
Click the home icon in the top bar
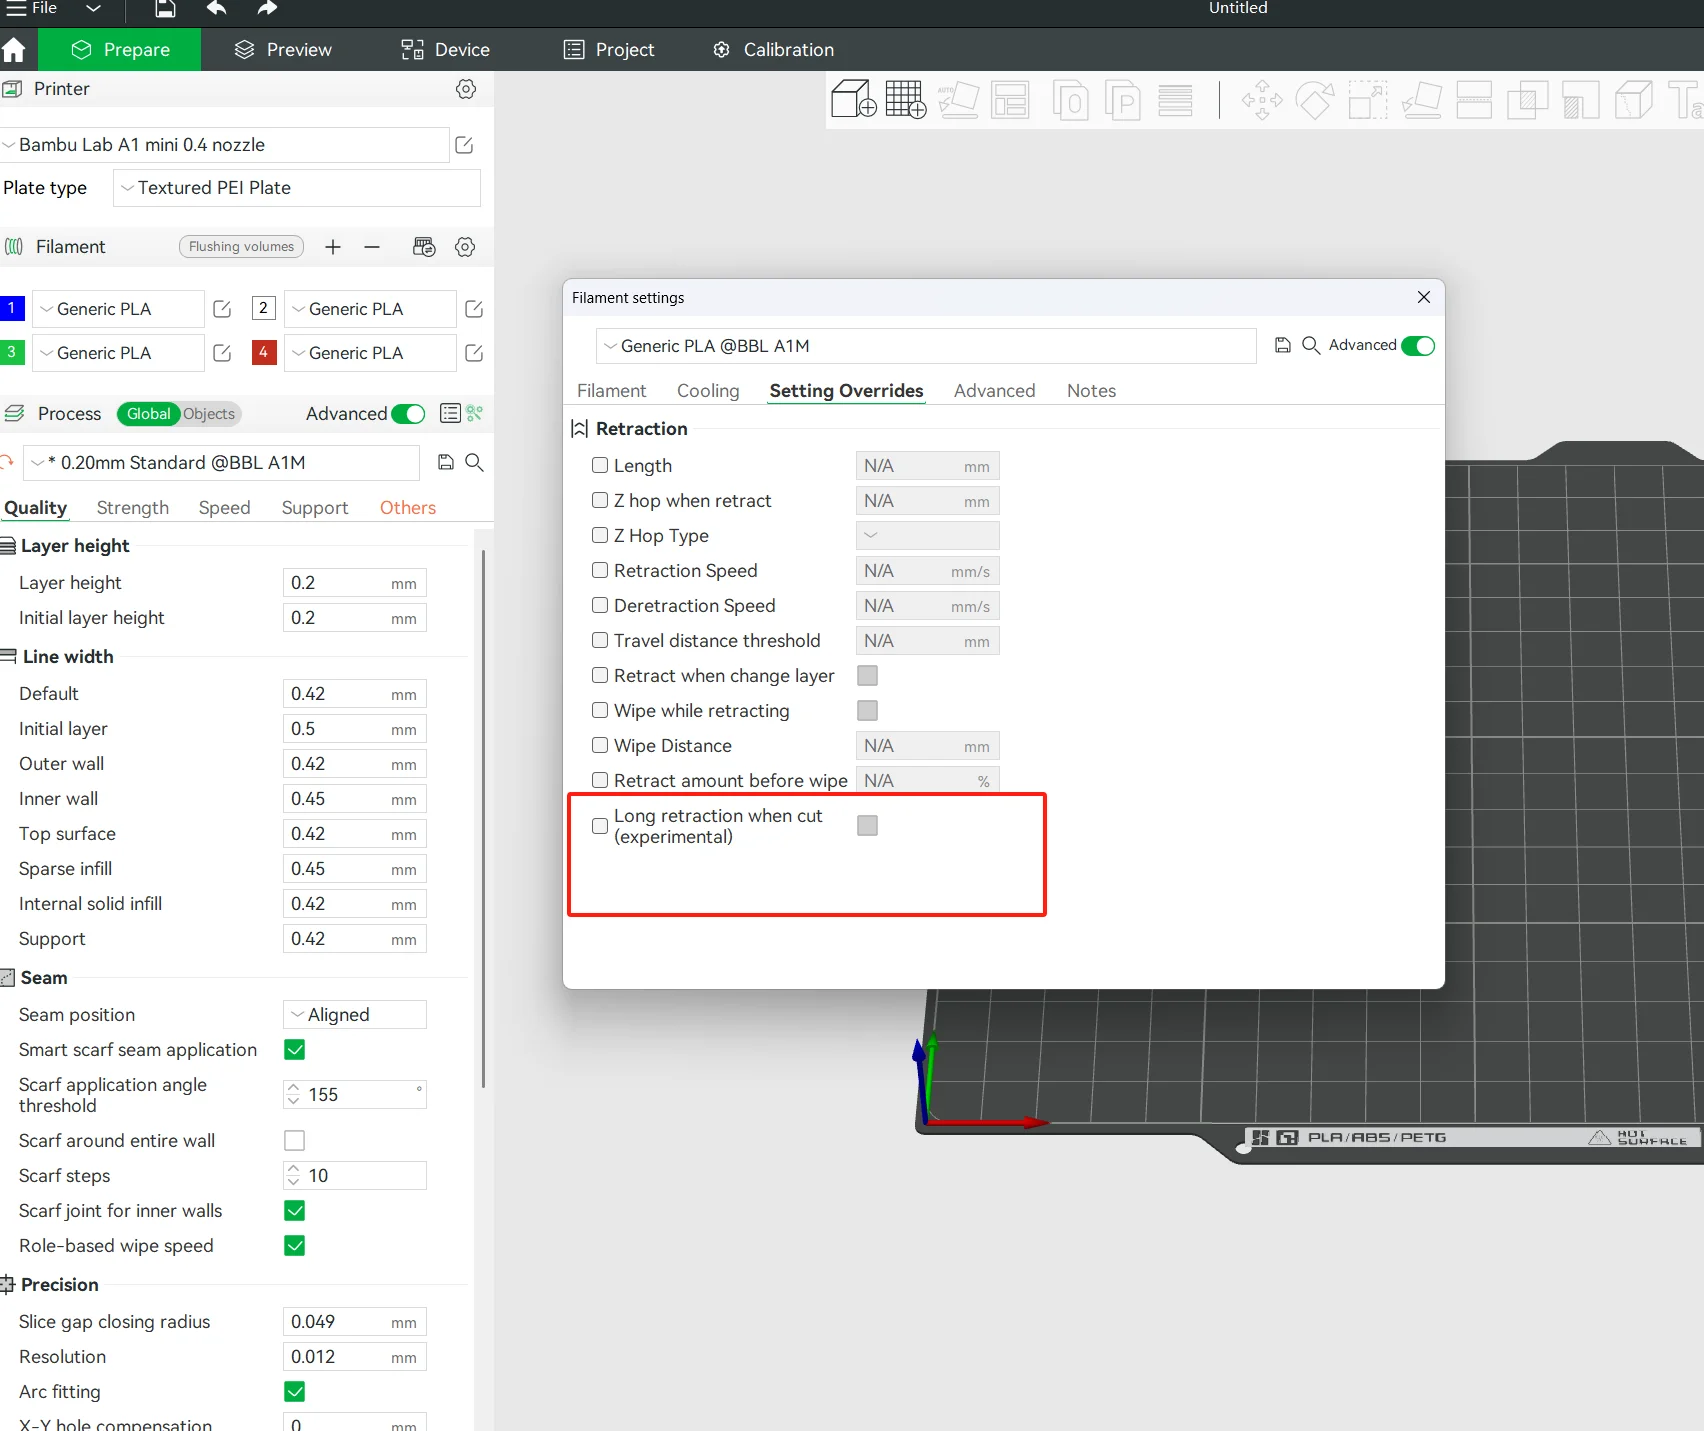[14, 50]
